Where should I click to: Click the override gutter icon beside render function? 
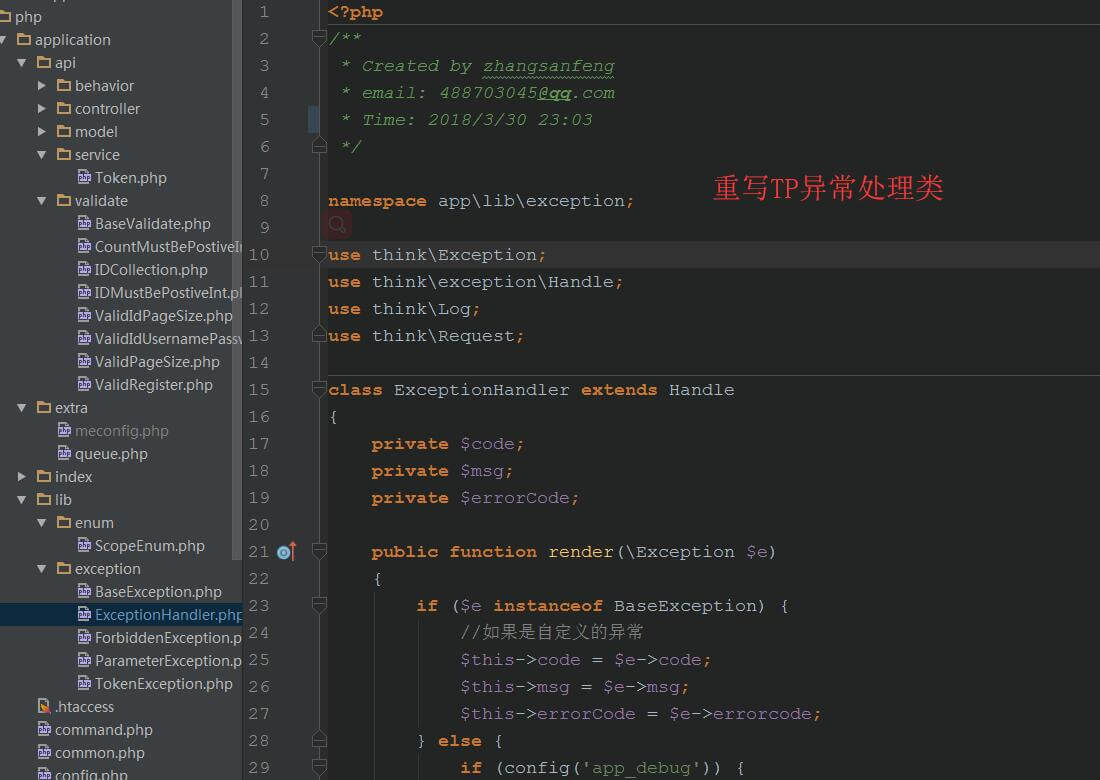pyautogui.click(x=286, y=552)
